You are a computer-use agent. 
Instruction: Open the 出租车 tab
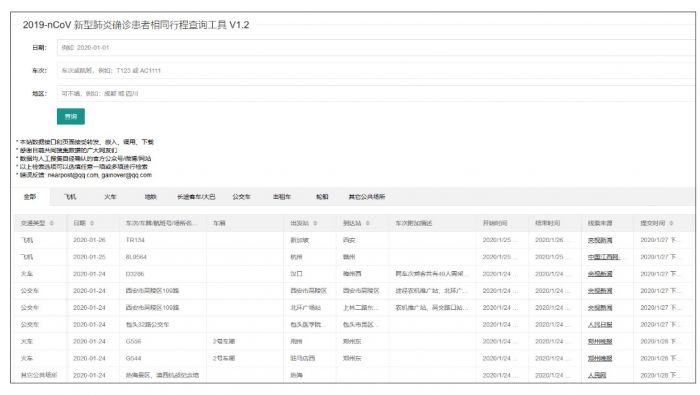coord(282,197)
